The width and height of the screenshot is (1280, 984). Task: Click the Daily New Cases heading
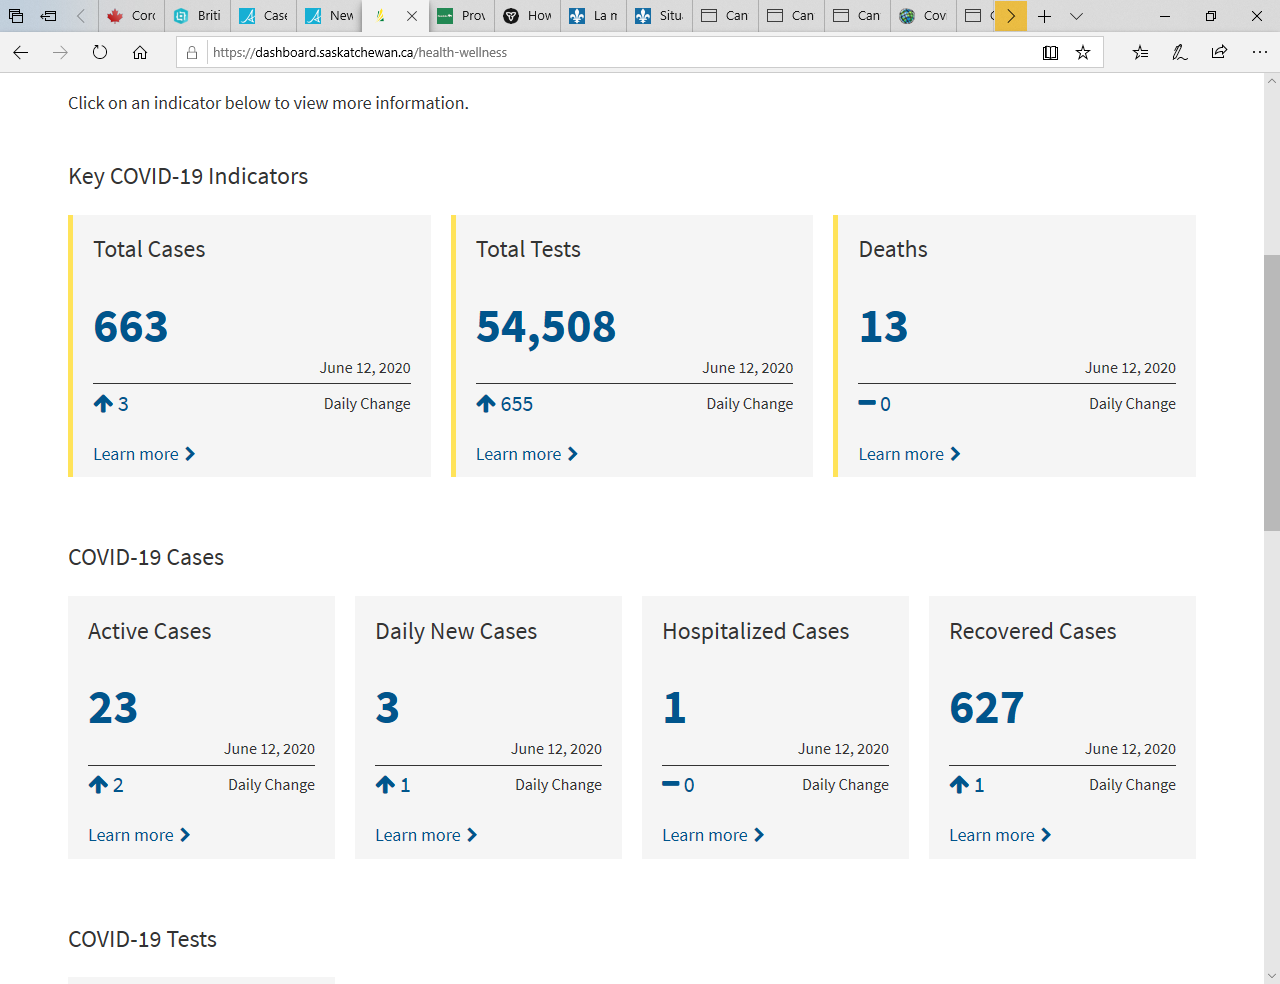[x=456, y=631]
